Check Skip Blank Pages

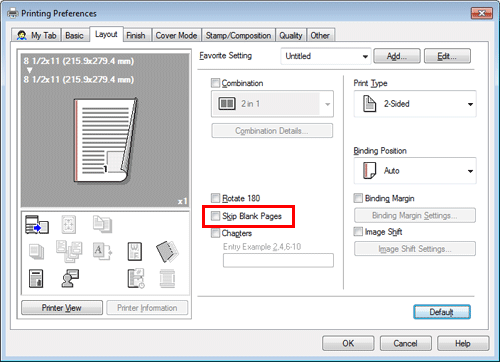pyautogui.click(x=216, y=216)
